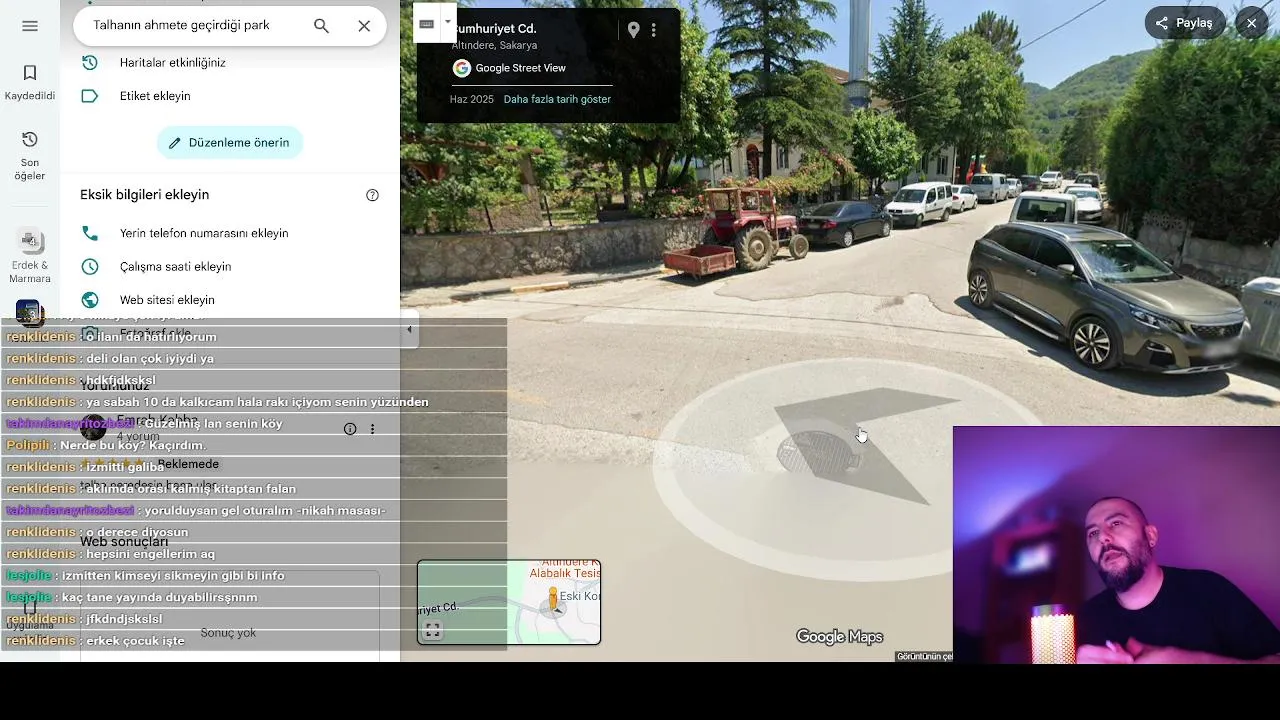Click the Haz 2025 capture date
This screenshot has height=720, width=1280.
[472, 100]
